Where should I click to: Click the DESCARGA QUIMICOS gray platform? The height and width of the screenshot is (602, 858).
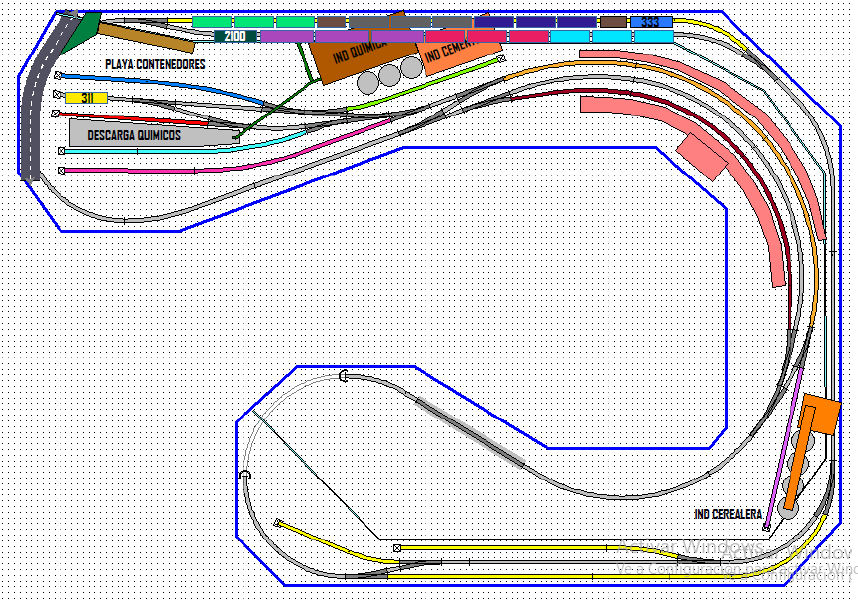[154, 133]
